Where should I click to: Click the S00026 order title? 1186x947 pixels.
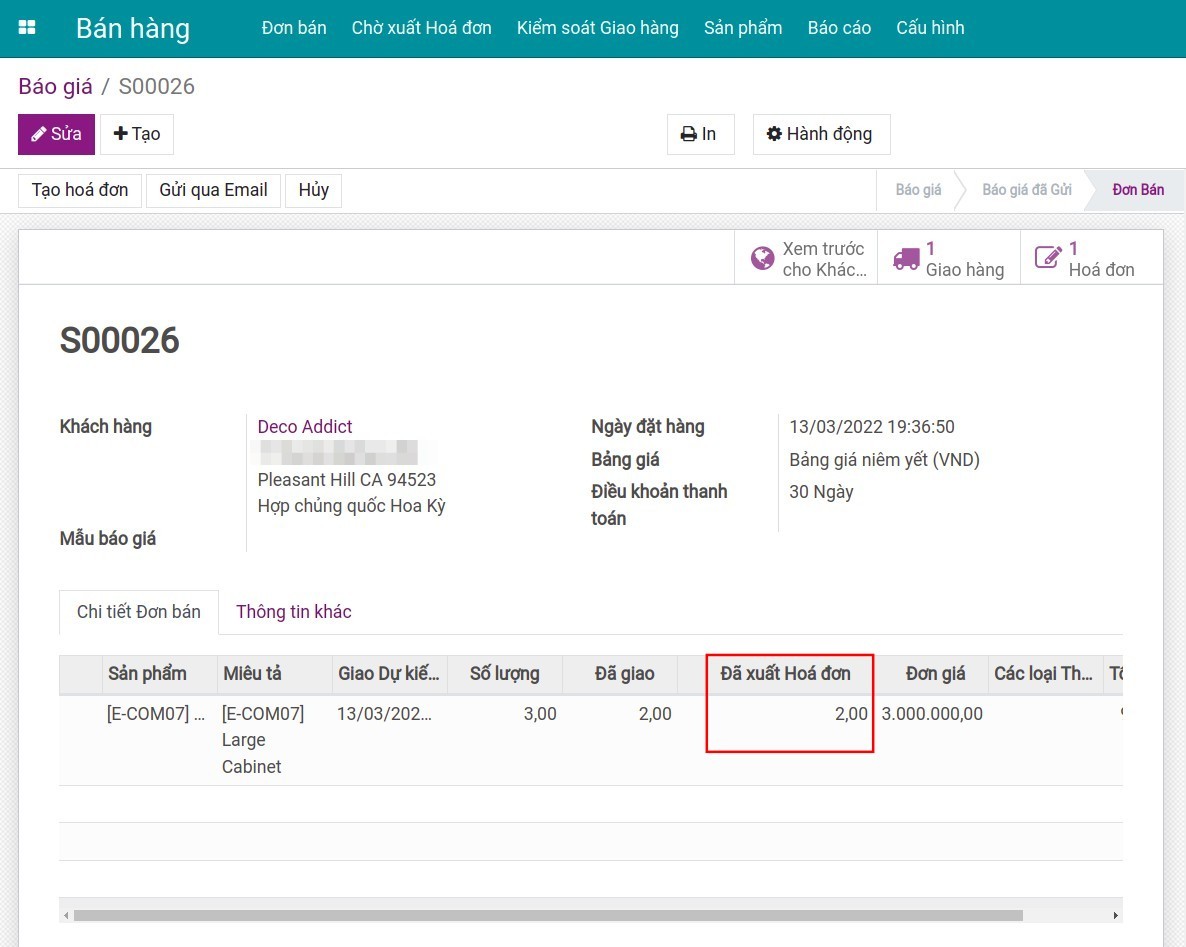120,340
